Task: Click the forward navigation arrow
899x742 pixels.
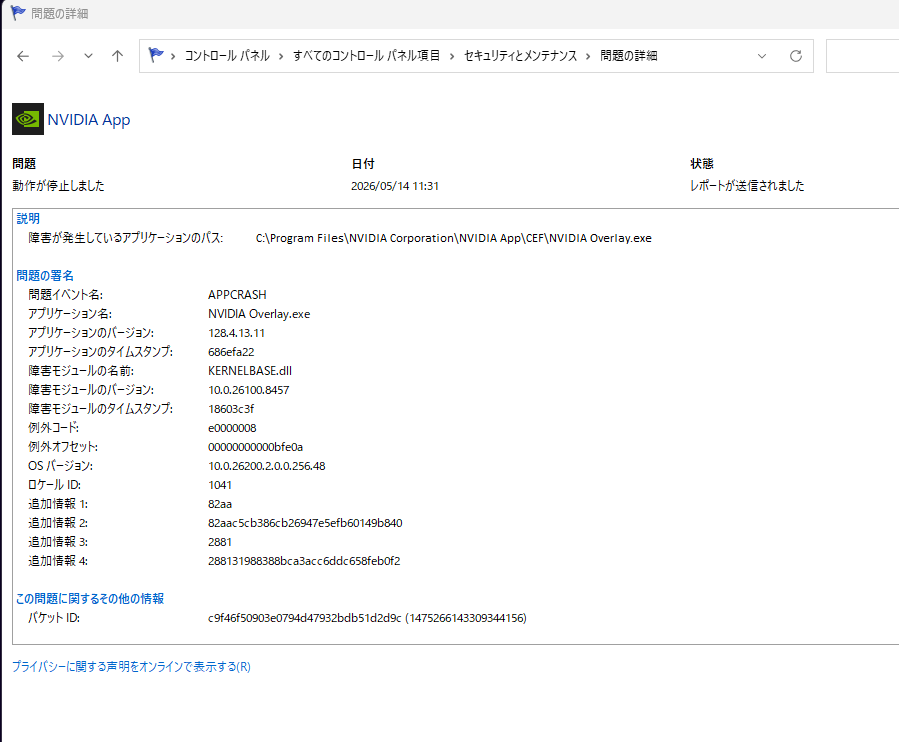Action: click(58, 56)
